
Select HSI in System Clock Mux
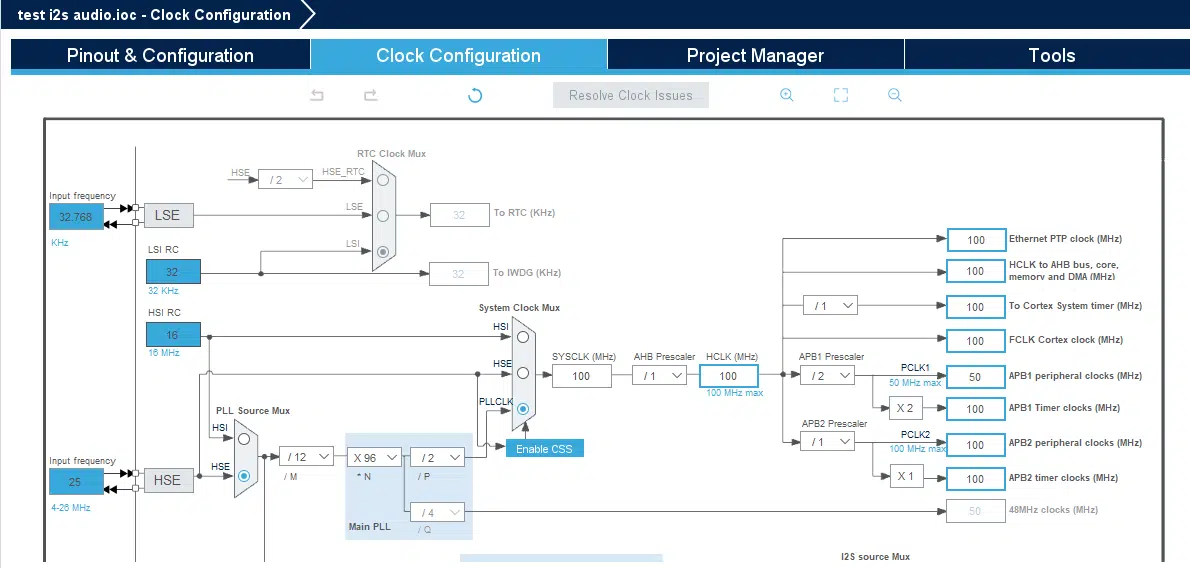523,337
